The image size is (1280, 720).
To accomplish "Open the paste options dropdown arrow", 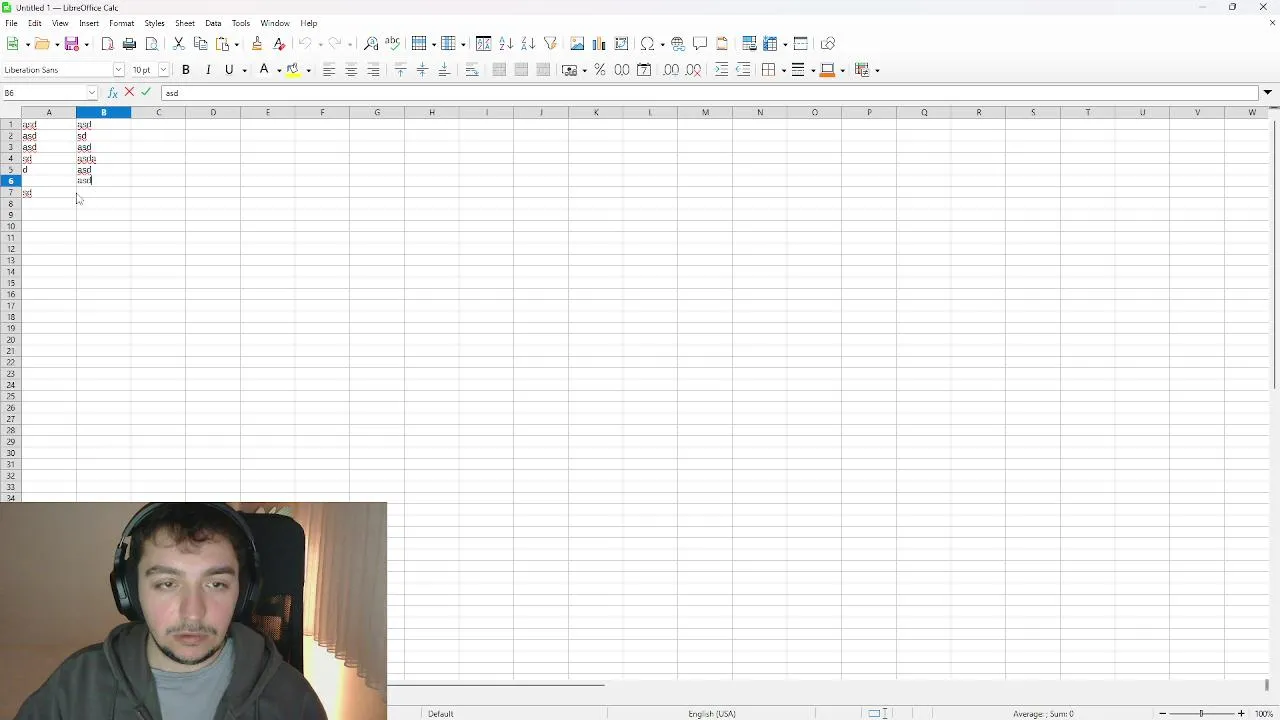I will click(x=236, y=44).
